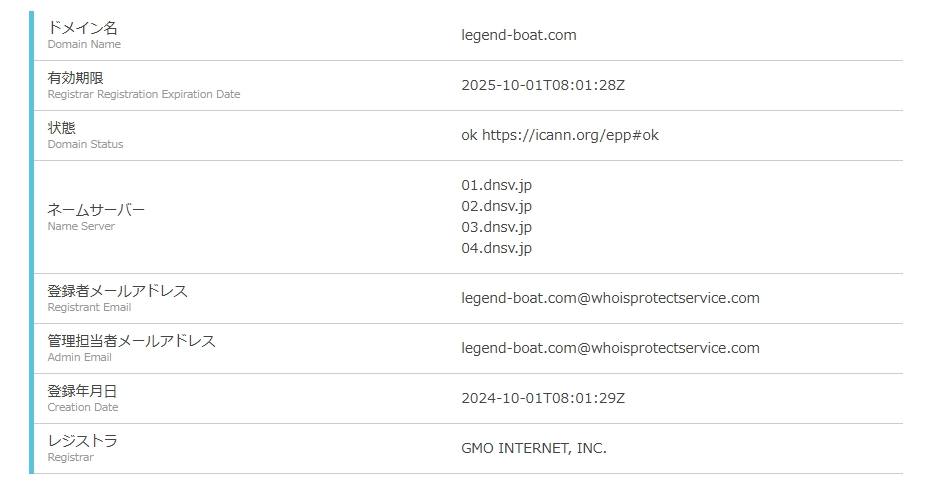This screenshot has width=932, height=502.
Task: Select the 02.dnsv.jp name server entry
Action: tap(496, 206)
